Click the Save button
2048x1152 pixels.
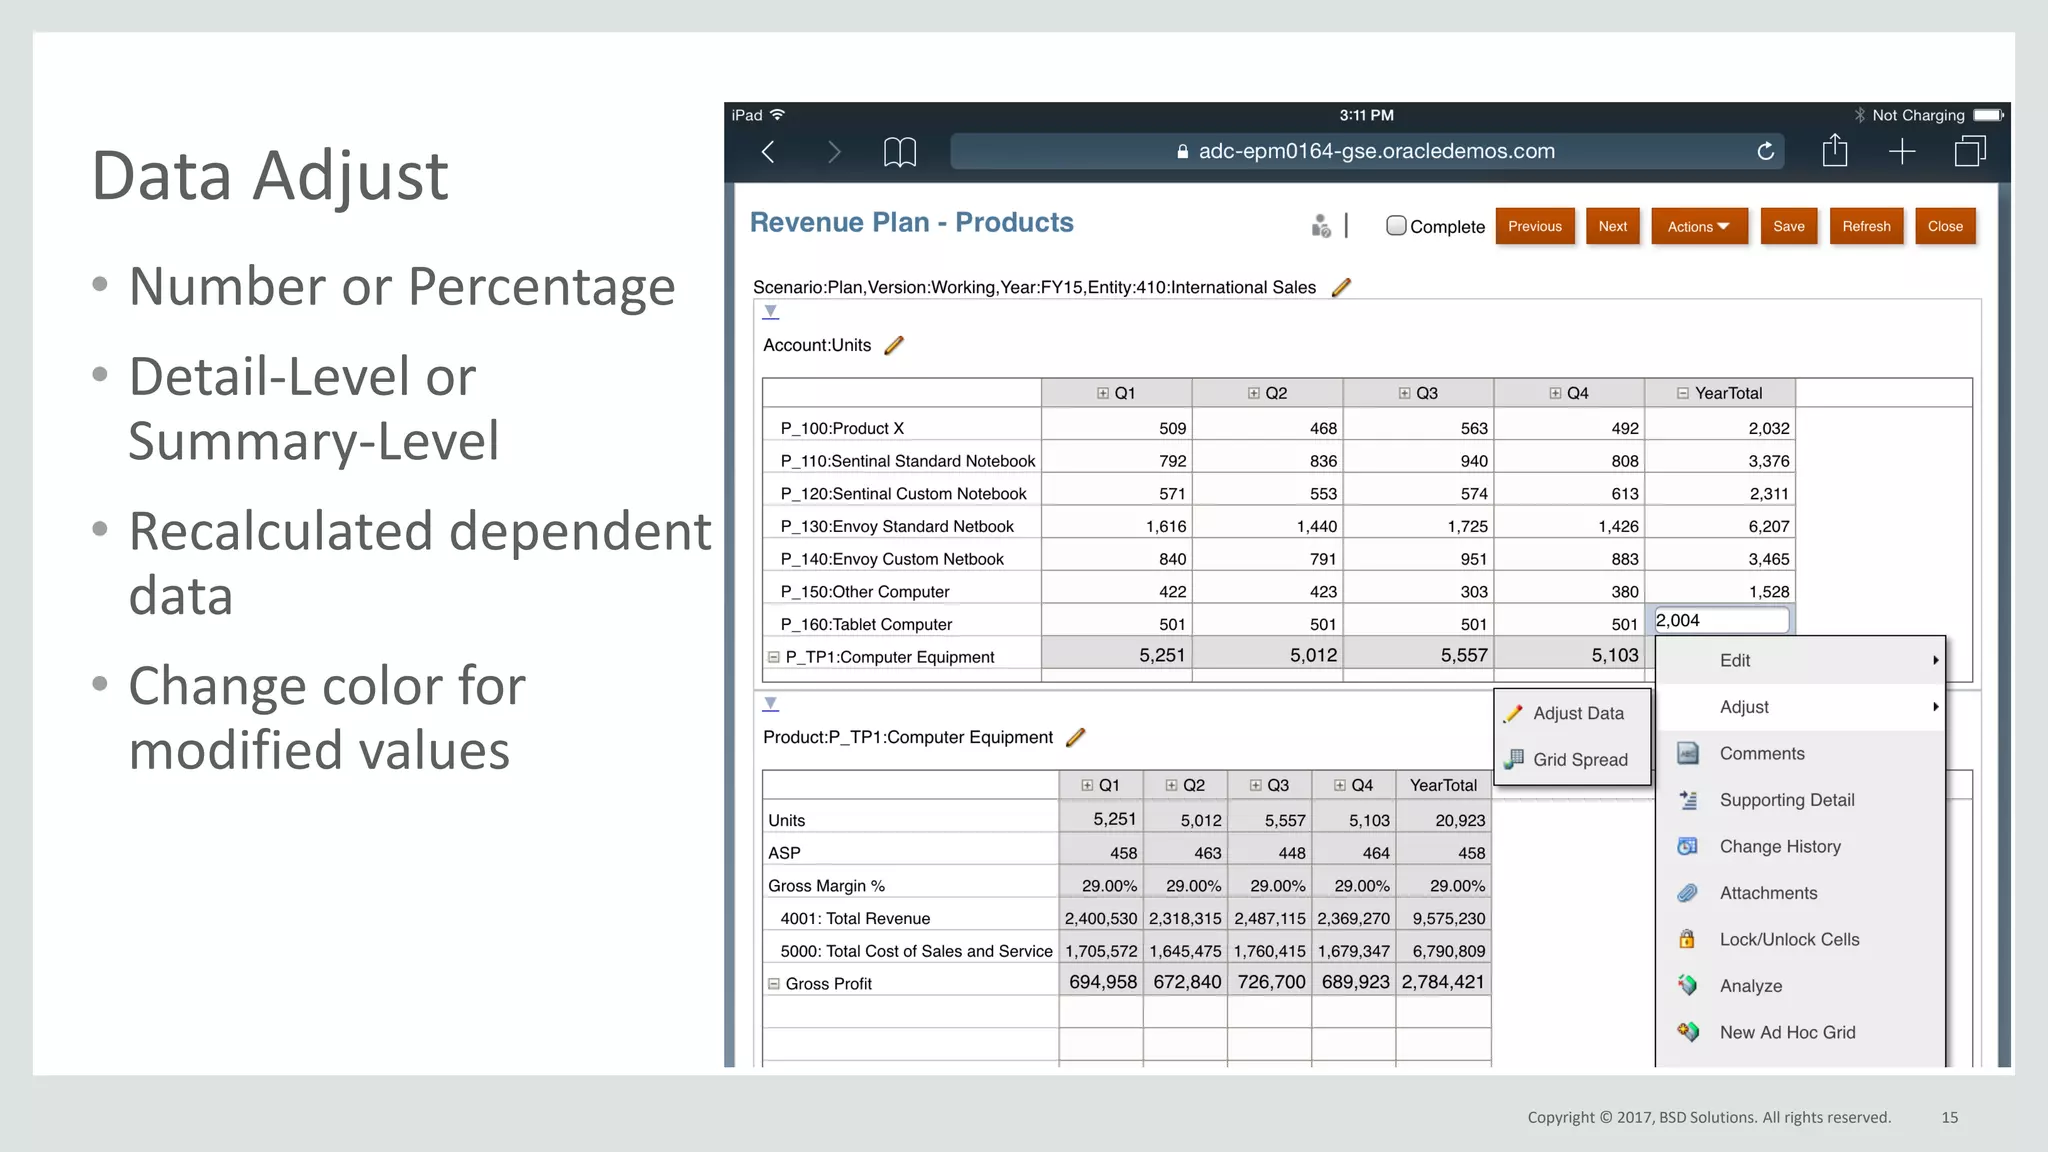[x=1788, y=226]
